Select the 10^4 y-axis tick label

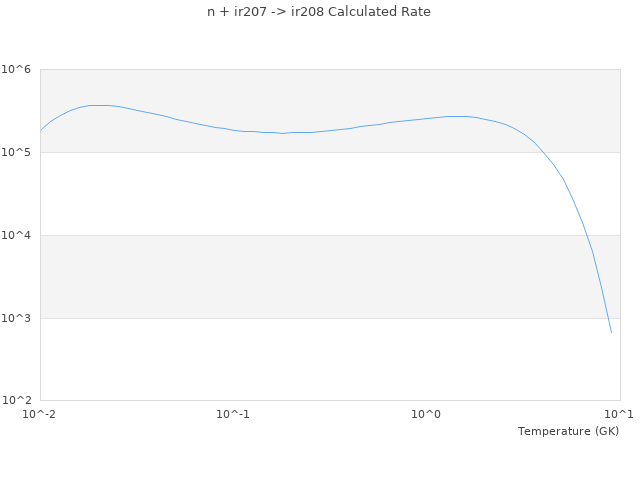(16, 235)
